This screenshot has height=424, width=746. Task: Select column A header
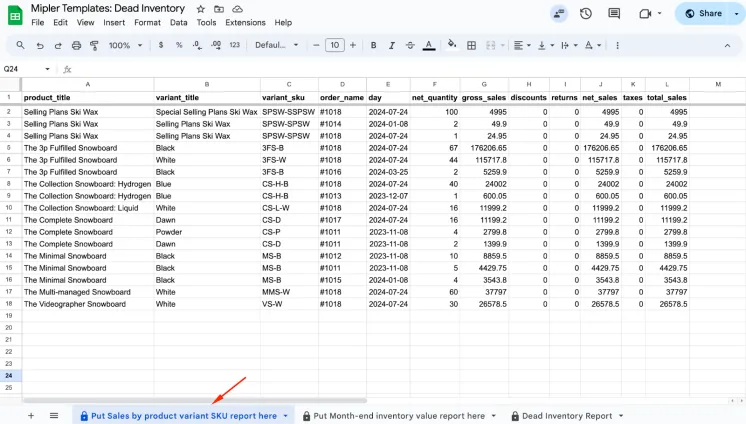click(x=88, y=84)
